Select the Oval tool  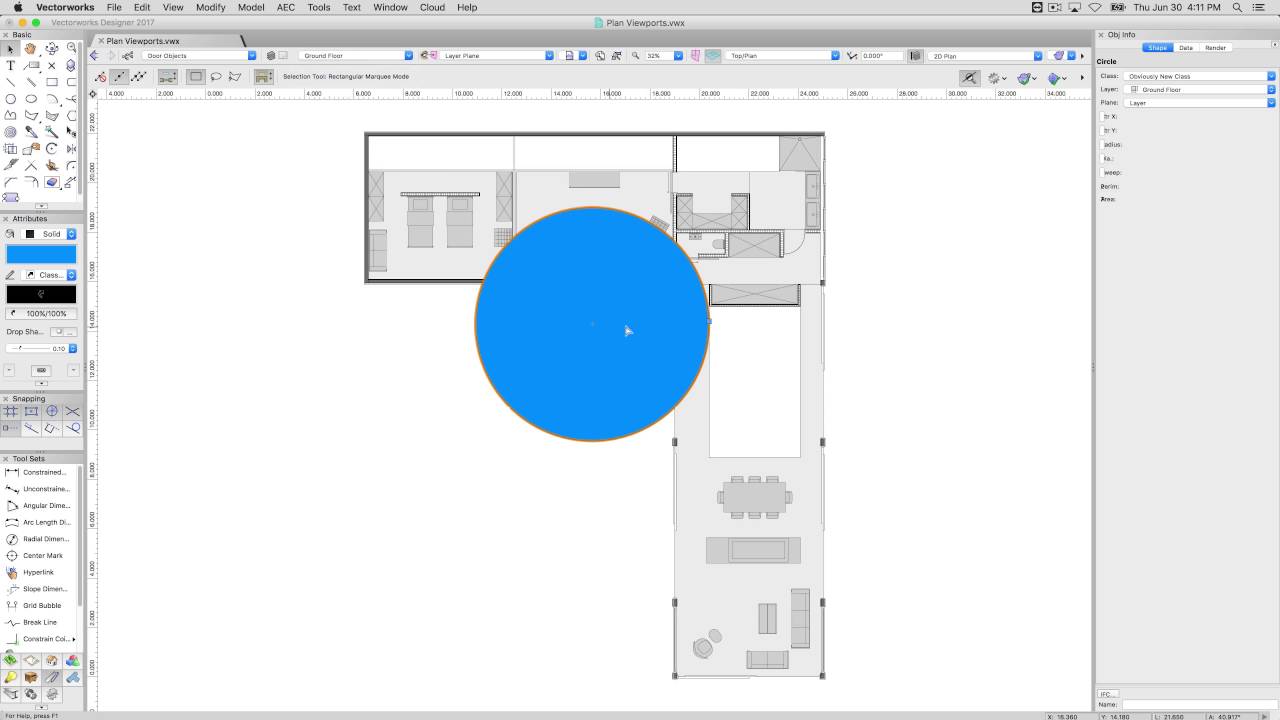tap(31, 99)
